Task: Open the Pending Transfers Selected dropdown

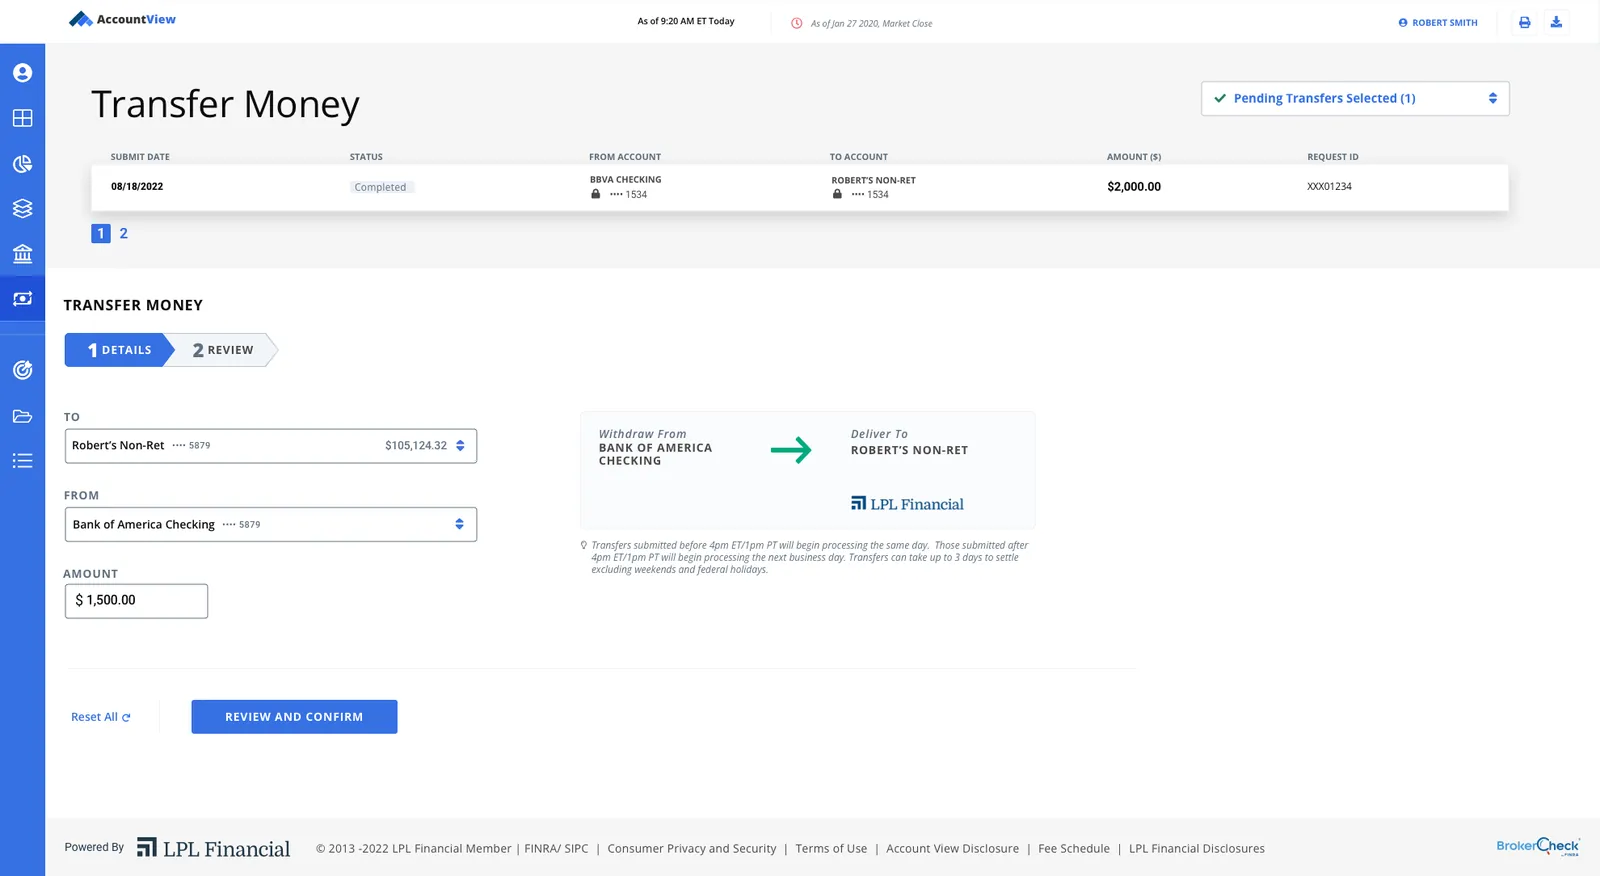Action: 1355,98
